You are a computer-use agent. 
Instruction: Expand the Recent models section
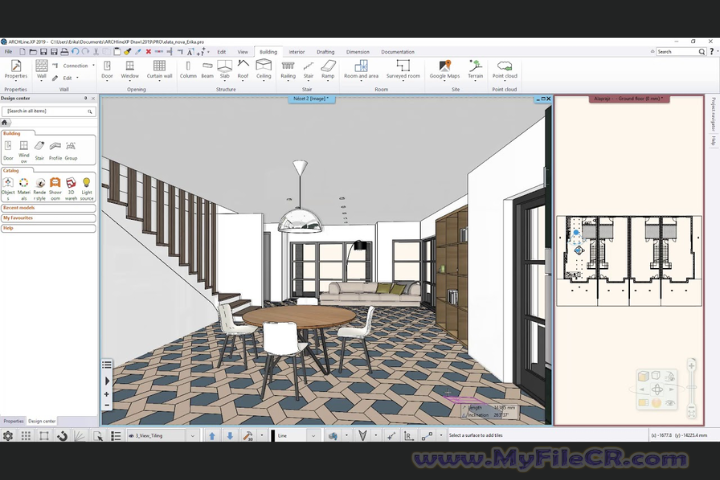click(x=48, y=208)
